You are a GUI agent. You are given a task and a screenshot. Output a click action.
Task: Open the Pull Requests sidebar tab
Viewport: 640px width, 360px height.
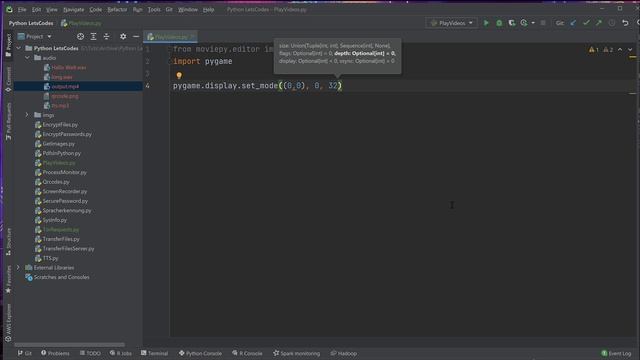[8, 121]
